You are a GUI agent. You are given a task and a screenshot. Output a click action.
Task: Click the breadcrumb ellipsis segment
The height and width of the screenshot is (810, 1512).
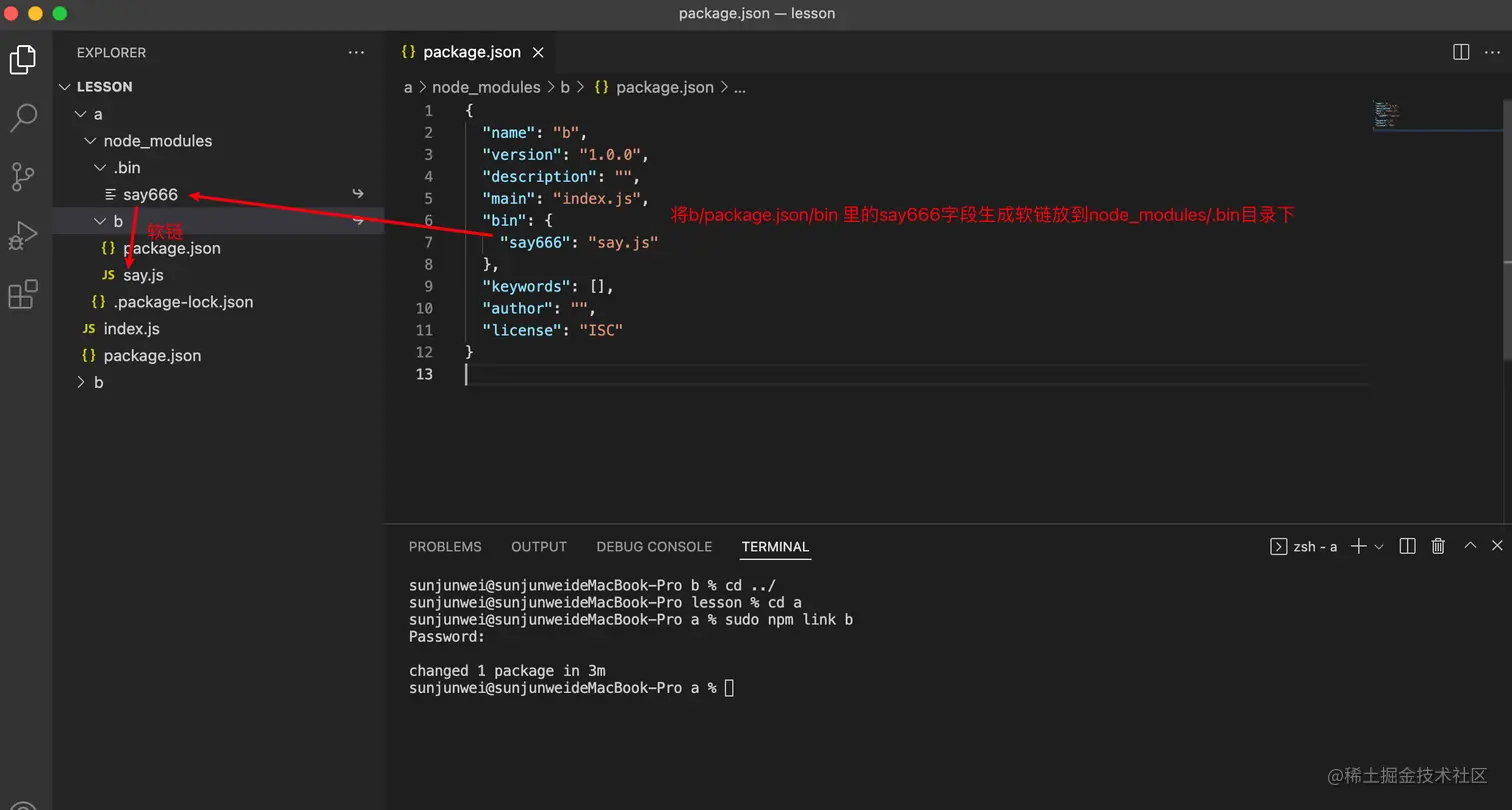coord(740,87)
